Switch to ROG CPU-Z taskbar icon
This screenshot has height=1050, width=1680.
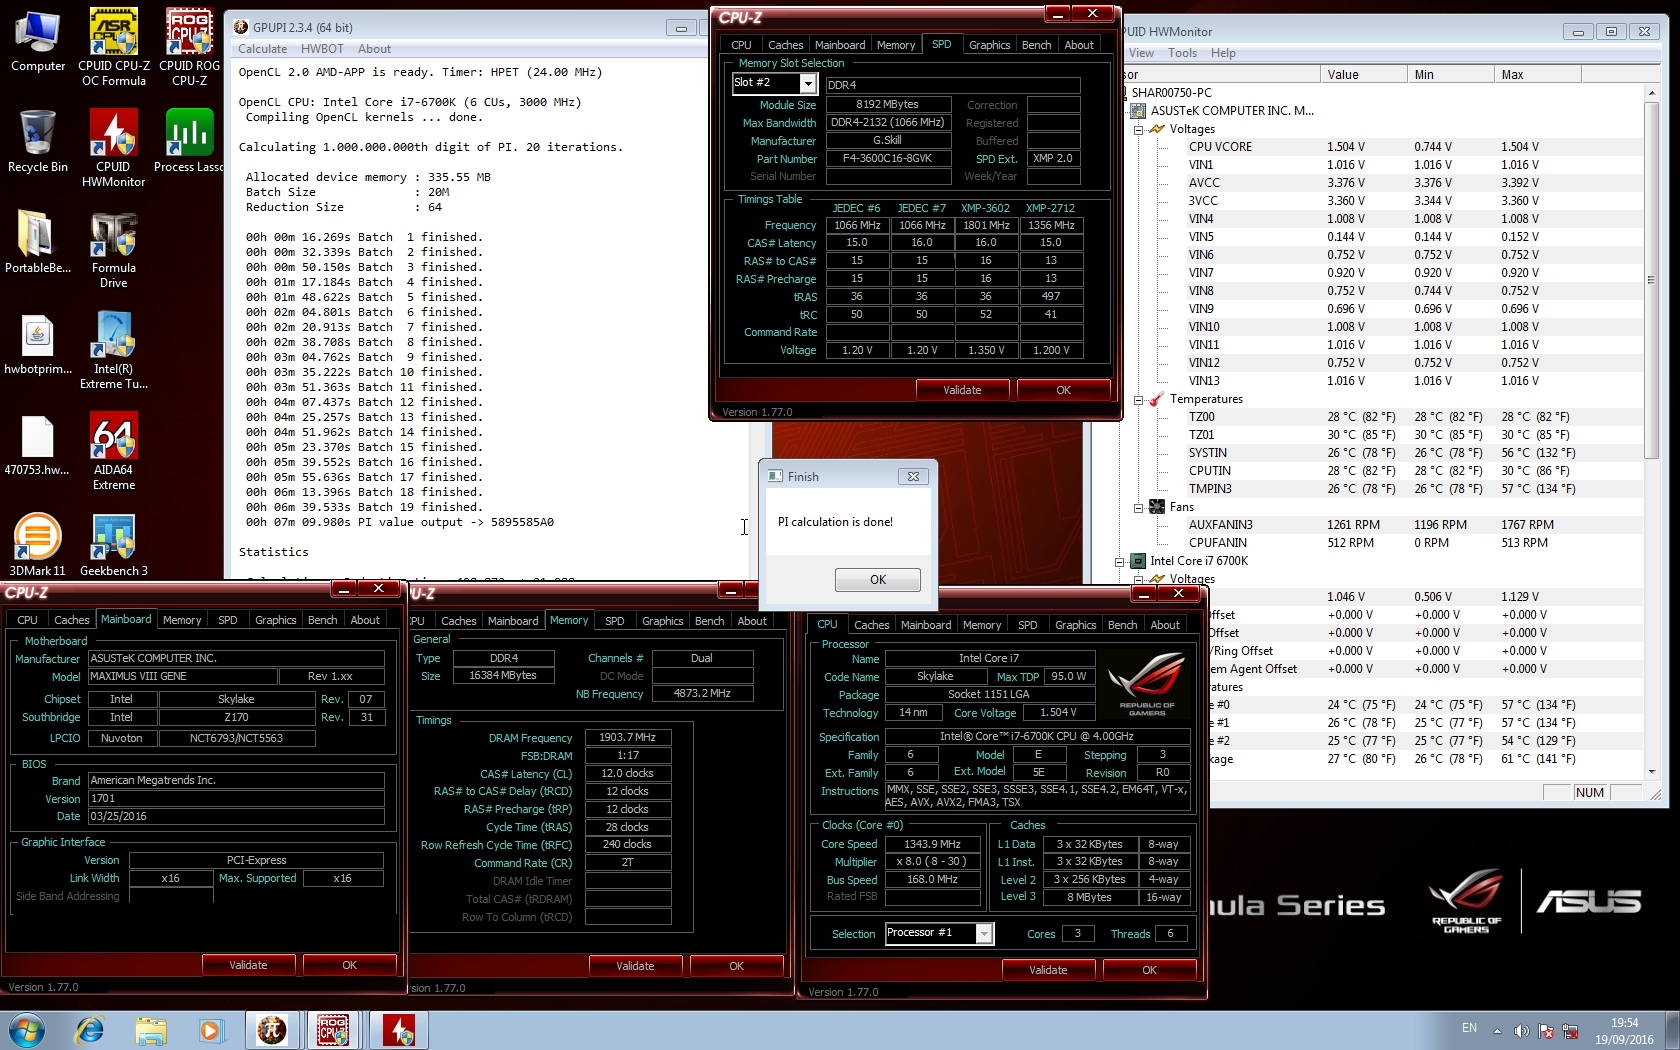coord(333,1030)
